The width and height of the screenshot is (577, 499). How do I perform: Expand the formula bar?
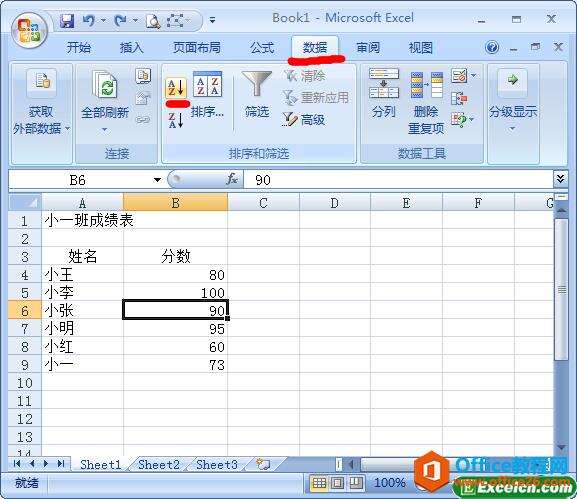(560, 179)
